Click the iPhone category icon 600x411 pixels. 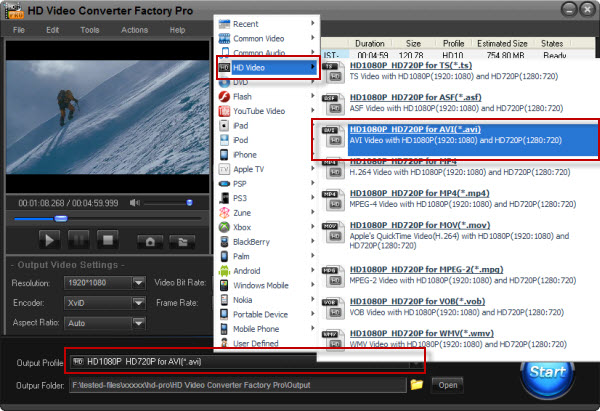224,155
